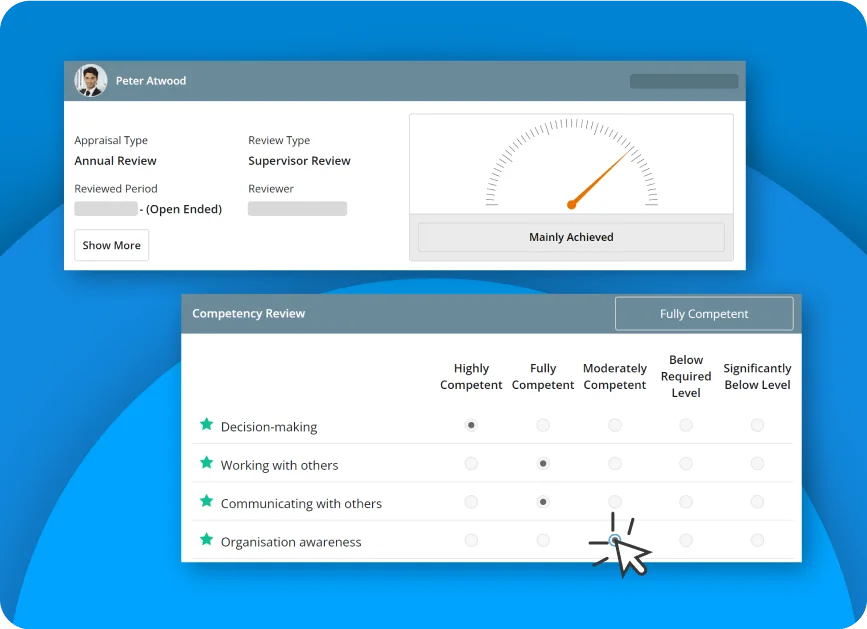The height and width of the screenshot is (629, 867).
Task: Click the redacted Reviewer name field
Action: click(x=297, y=208)
